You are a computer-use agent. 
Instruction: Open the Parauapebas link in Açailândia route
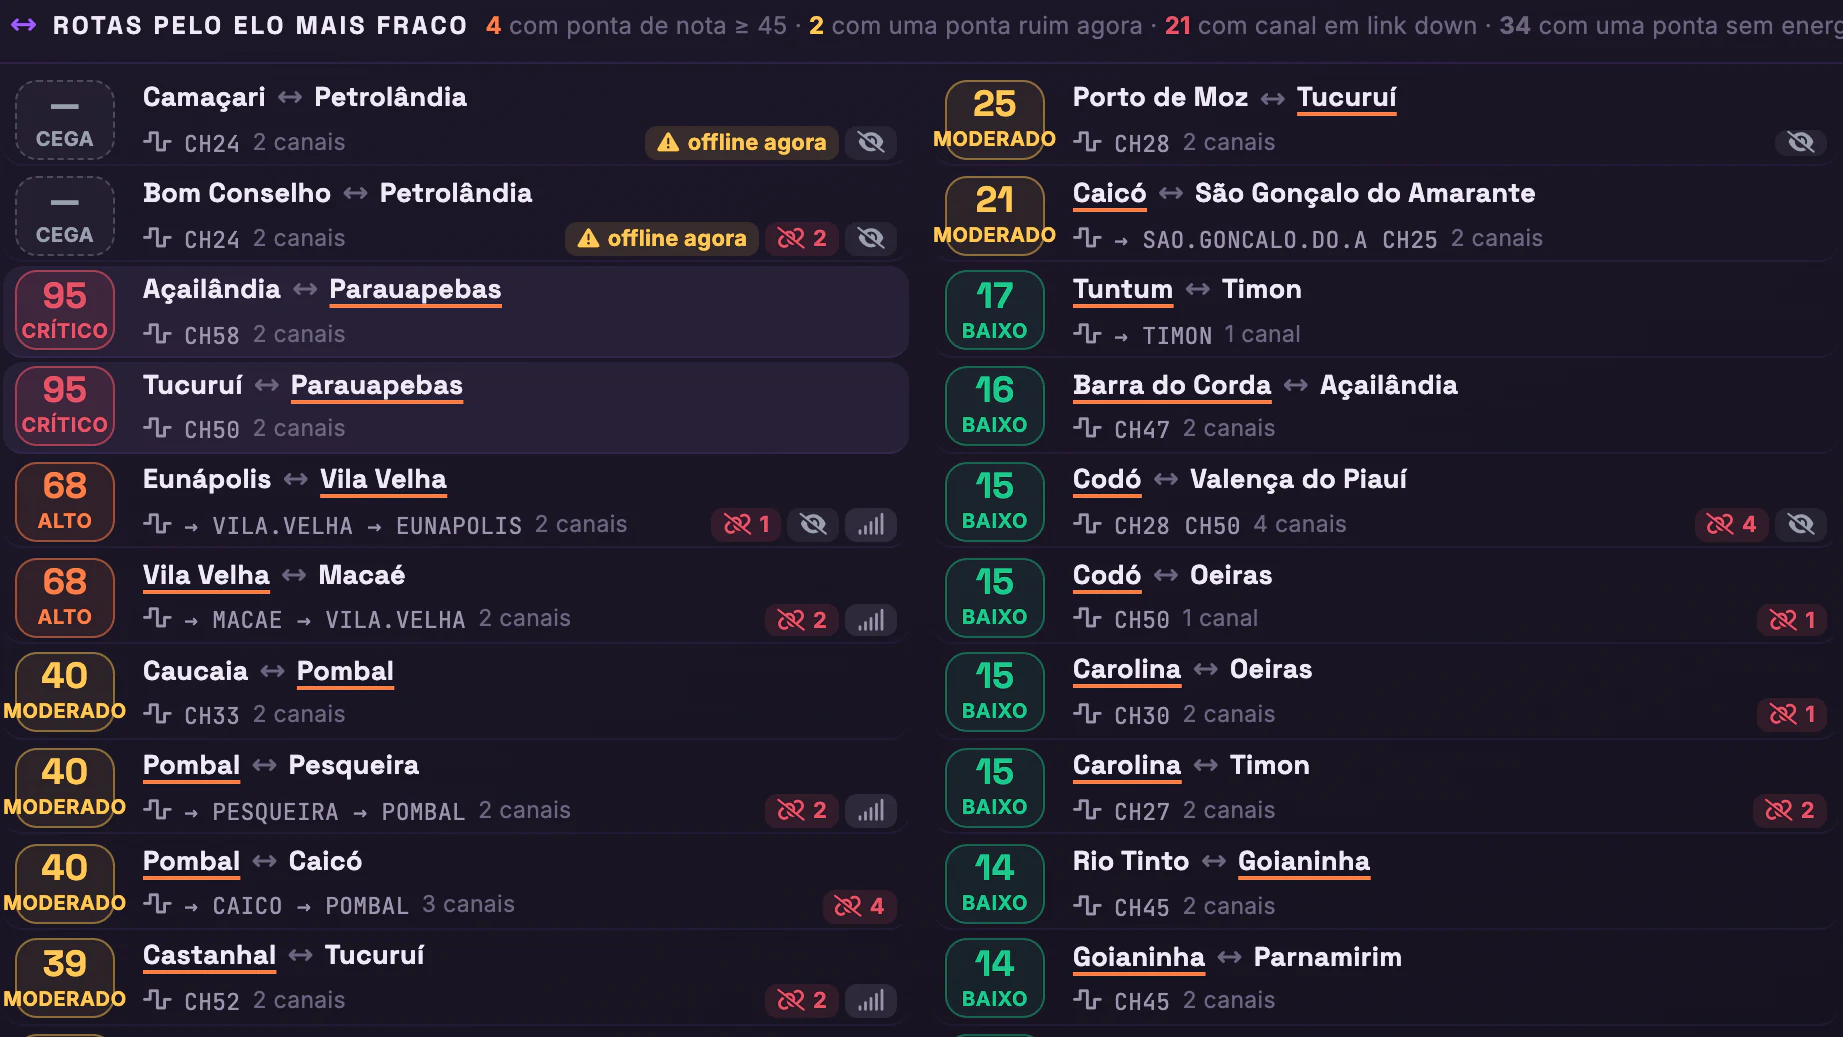point(415,290)
